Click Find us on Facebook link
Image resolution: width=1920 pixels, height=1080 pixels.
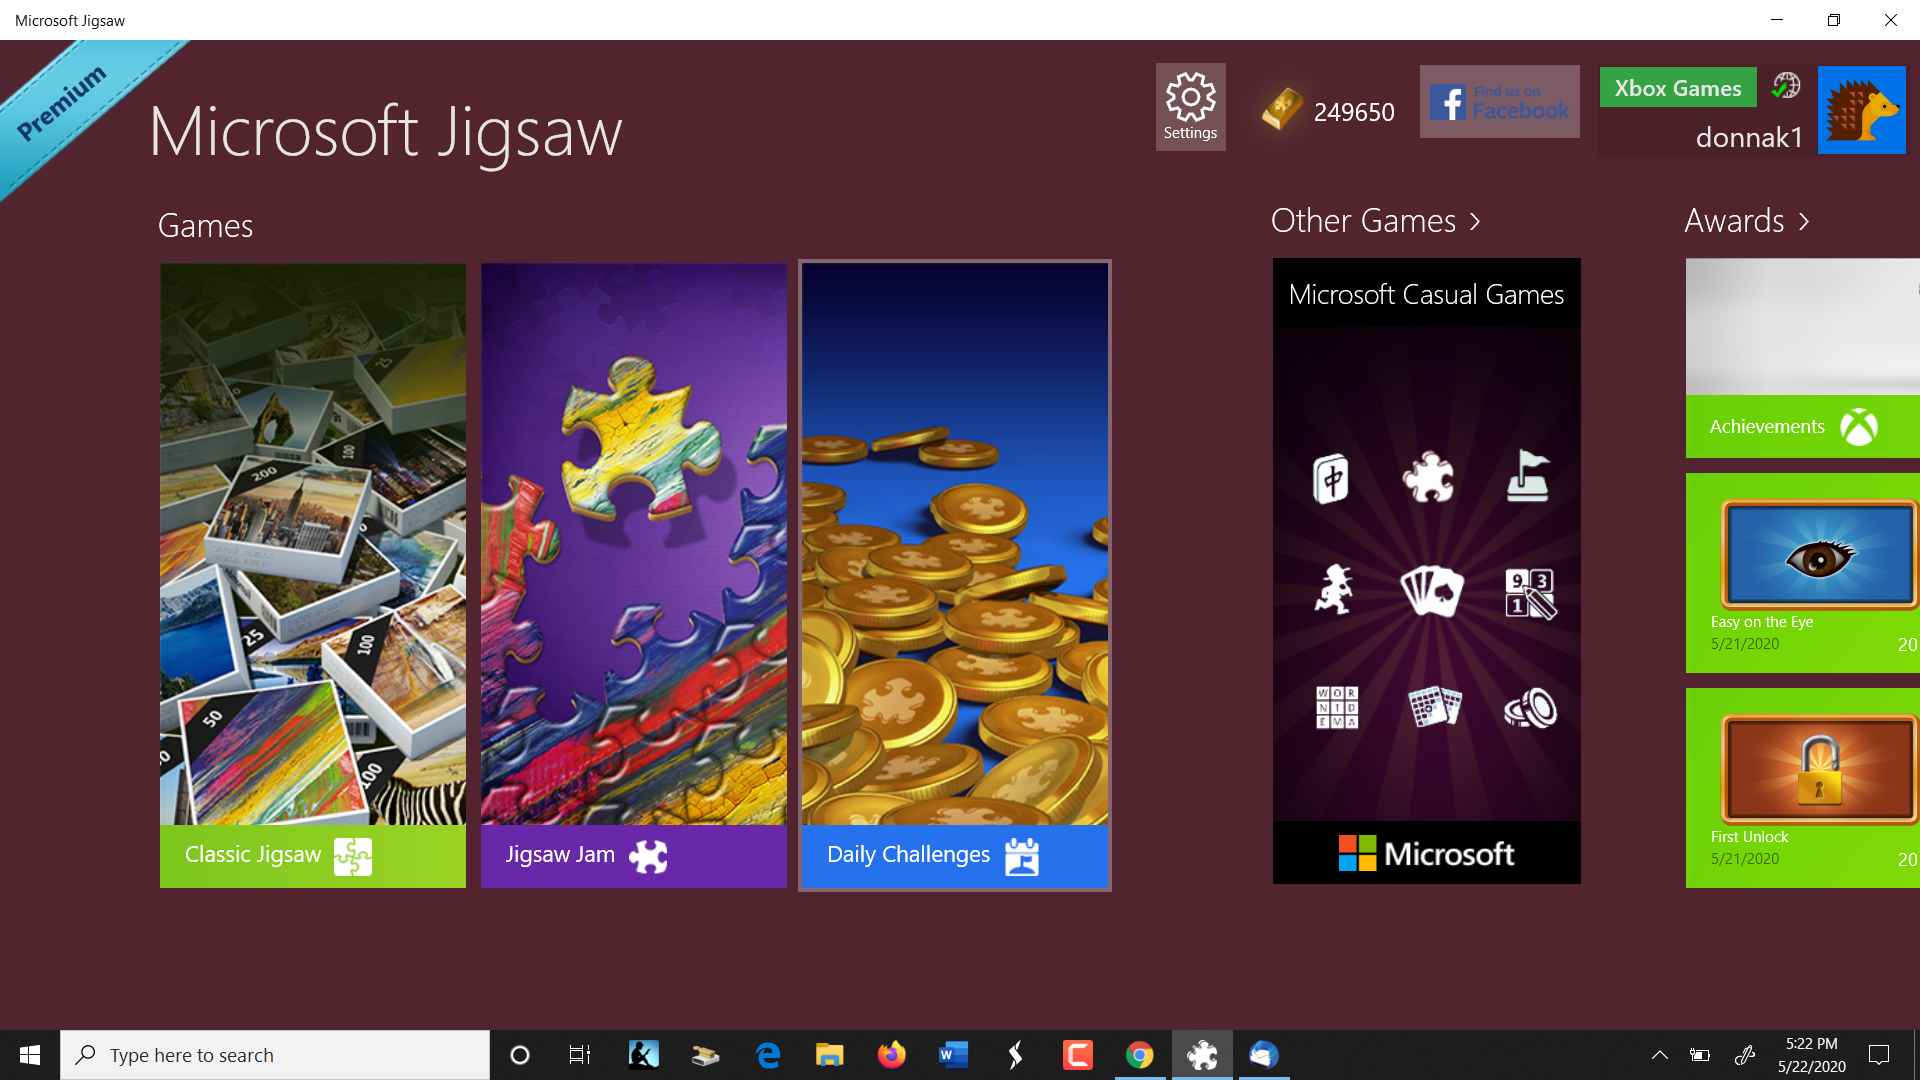1499,102
